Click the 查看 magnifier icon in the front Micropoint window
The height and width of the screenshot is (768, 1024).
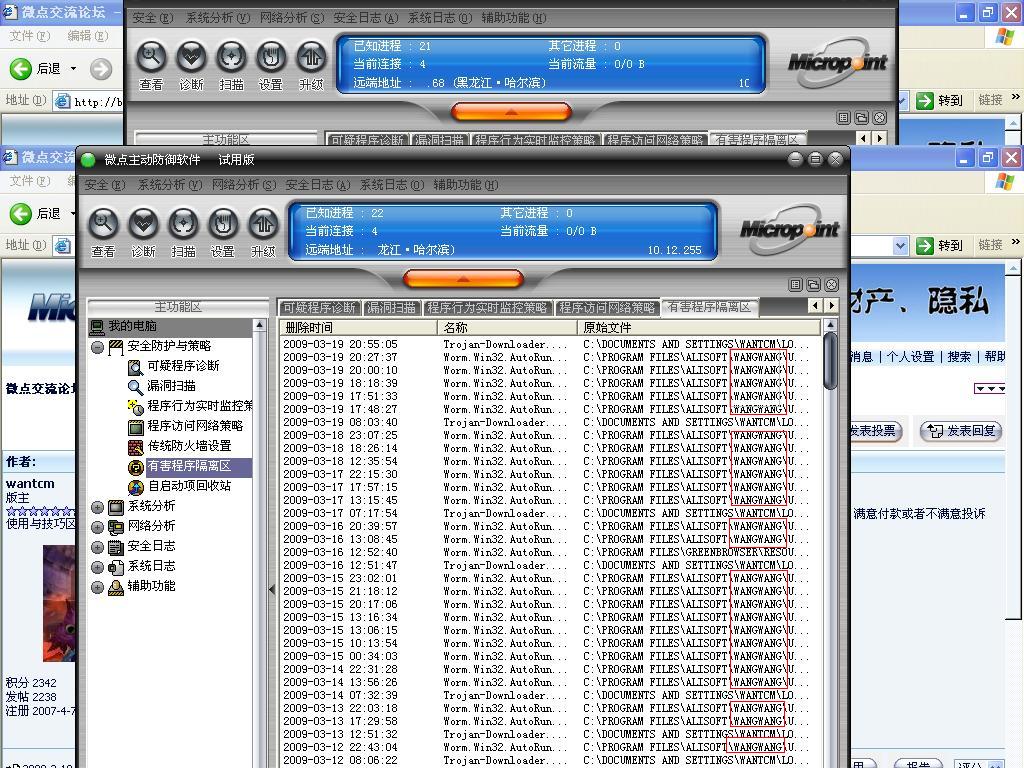click(103, 224)
